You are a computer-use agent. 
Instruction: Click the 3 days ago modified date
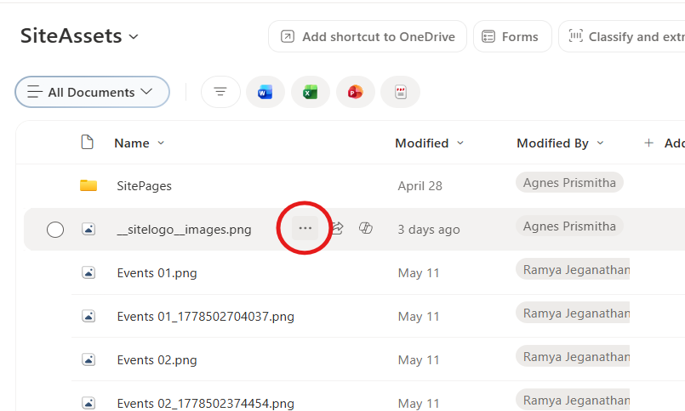pos(429,230)
